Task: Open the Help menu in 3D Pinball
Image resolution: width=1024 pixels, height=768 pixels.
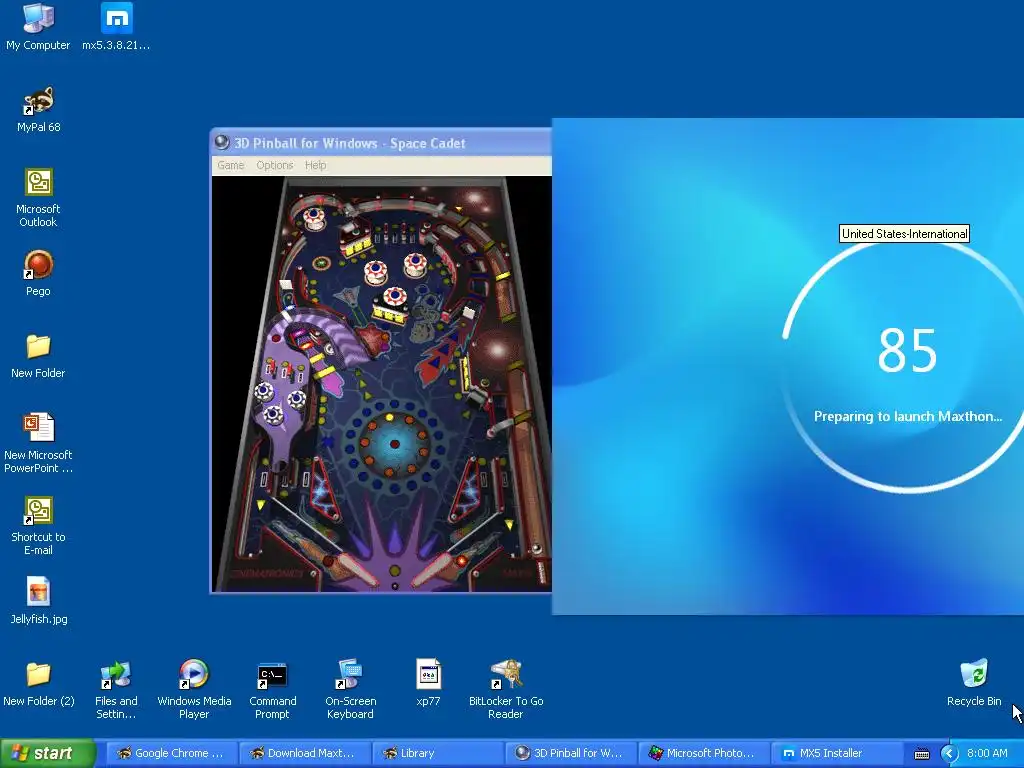Action: tap(315, 165)
